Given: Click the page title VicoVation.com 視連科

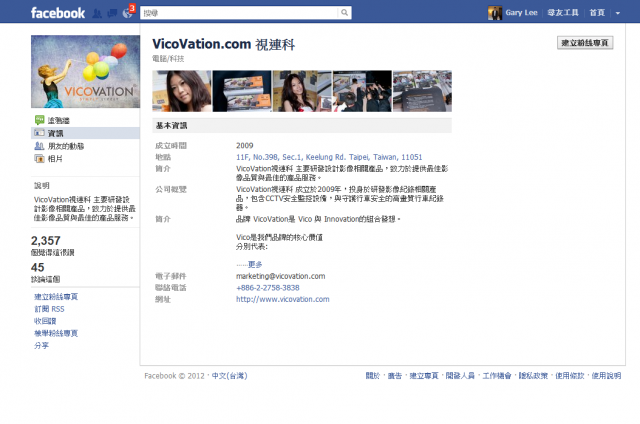Looking at the screenshot, I should 223,44.
